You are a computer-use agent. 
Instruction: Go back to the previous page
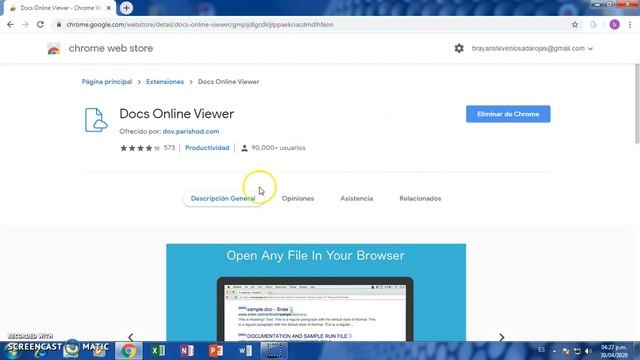pyautogui.click(x=10, y=24)
